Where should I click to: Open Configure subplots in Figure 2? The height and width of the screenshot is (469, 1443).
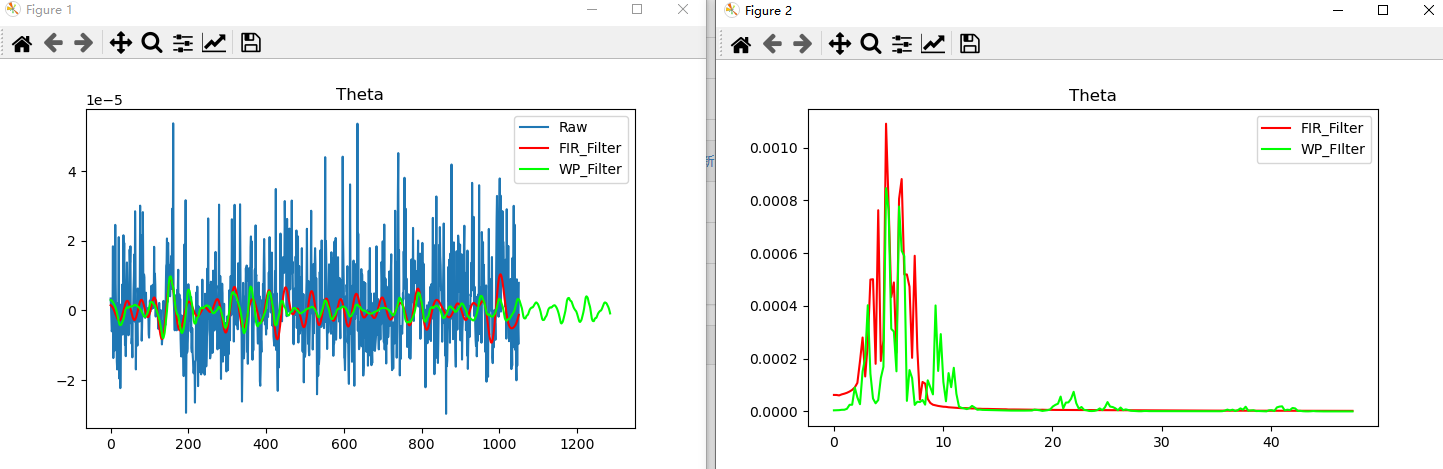pyautogui.click(x=902, y=44)
